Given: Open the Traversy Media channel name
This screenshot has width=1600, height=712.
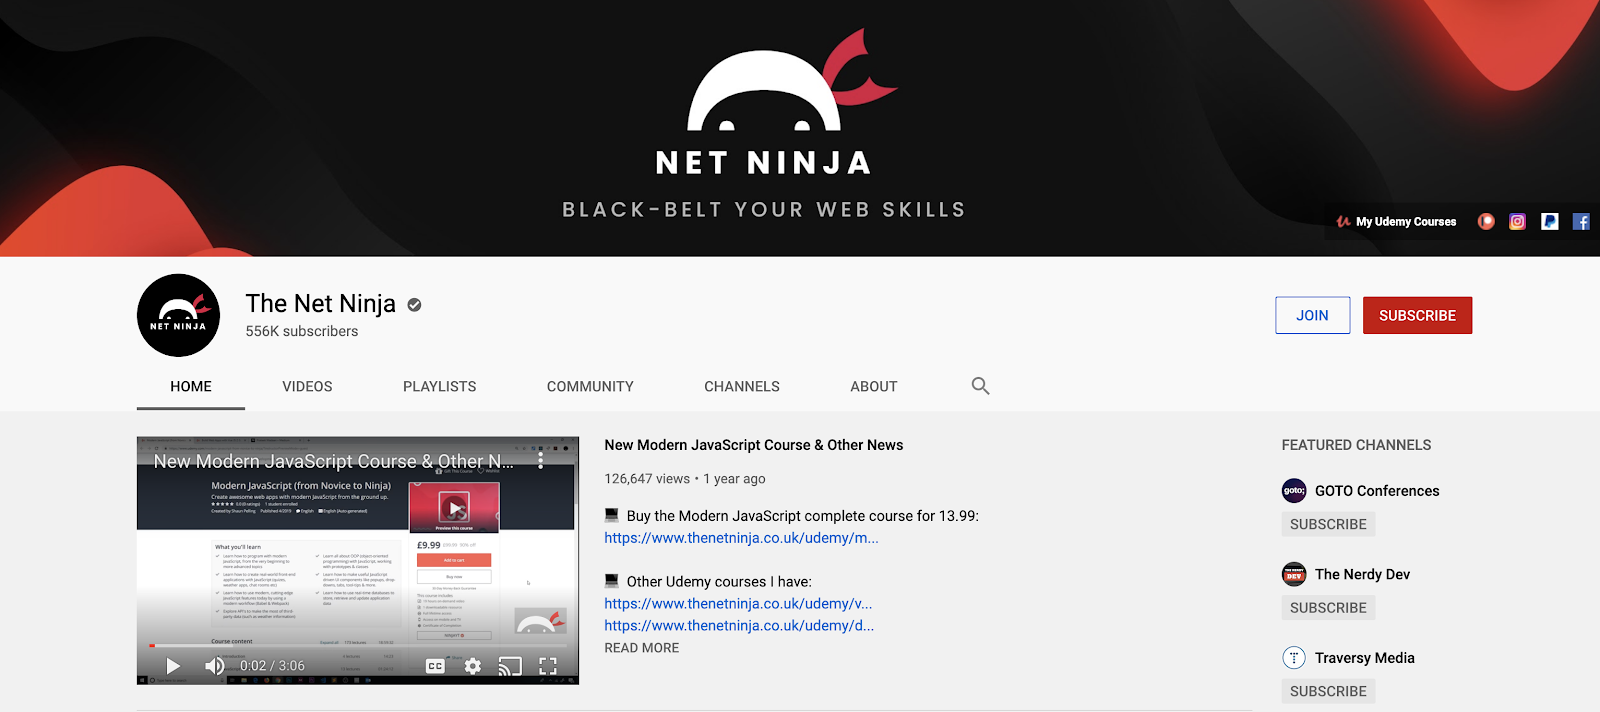Looking at the screenshot, I should (1365, 658).
